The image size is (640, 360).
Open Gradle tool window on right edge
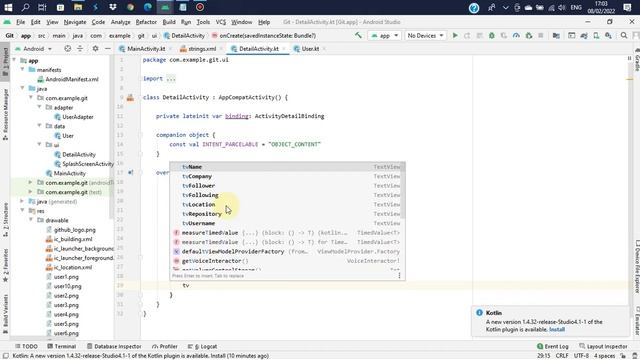point(636,59)
